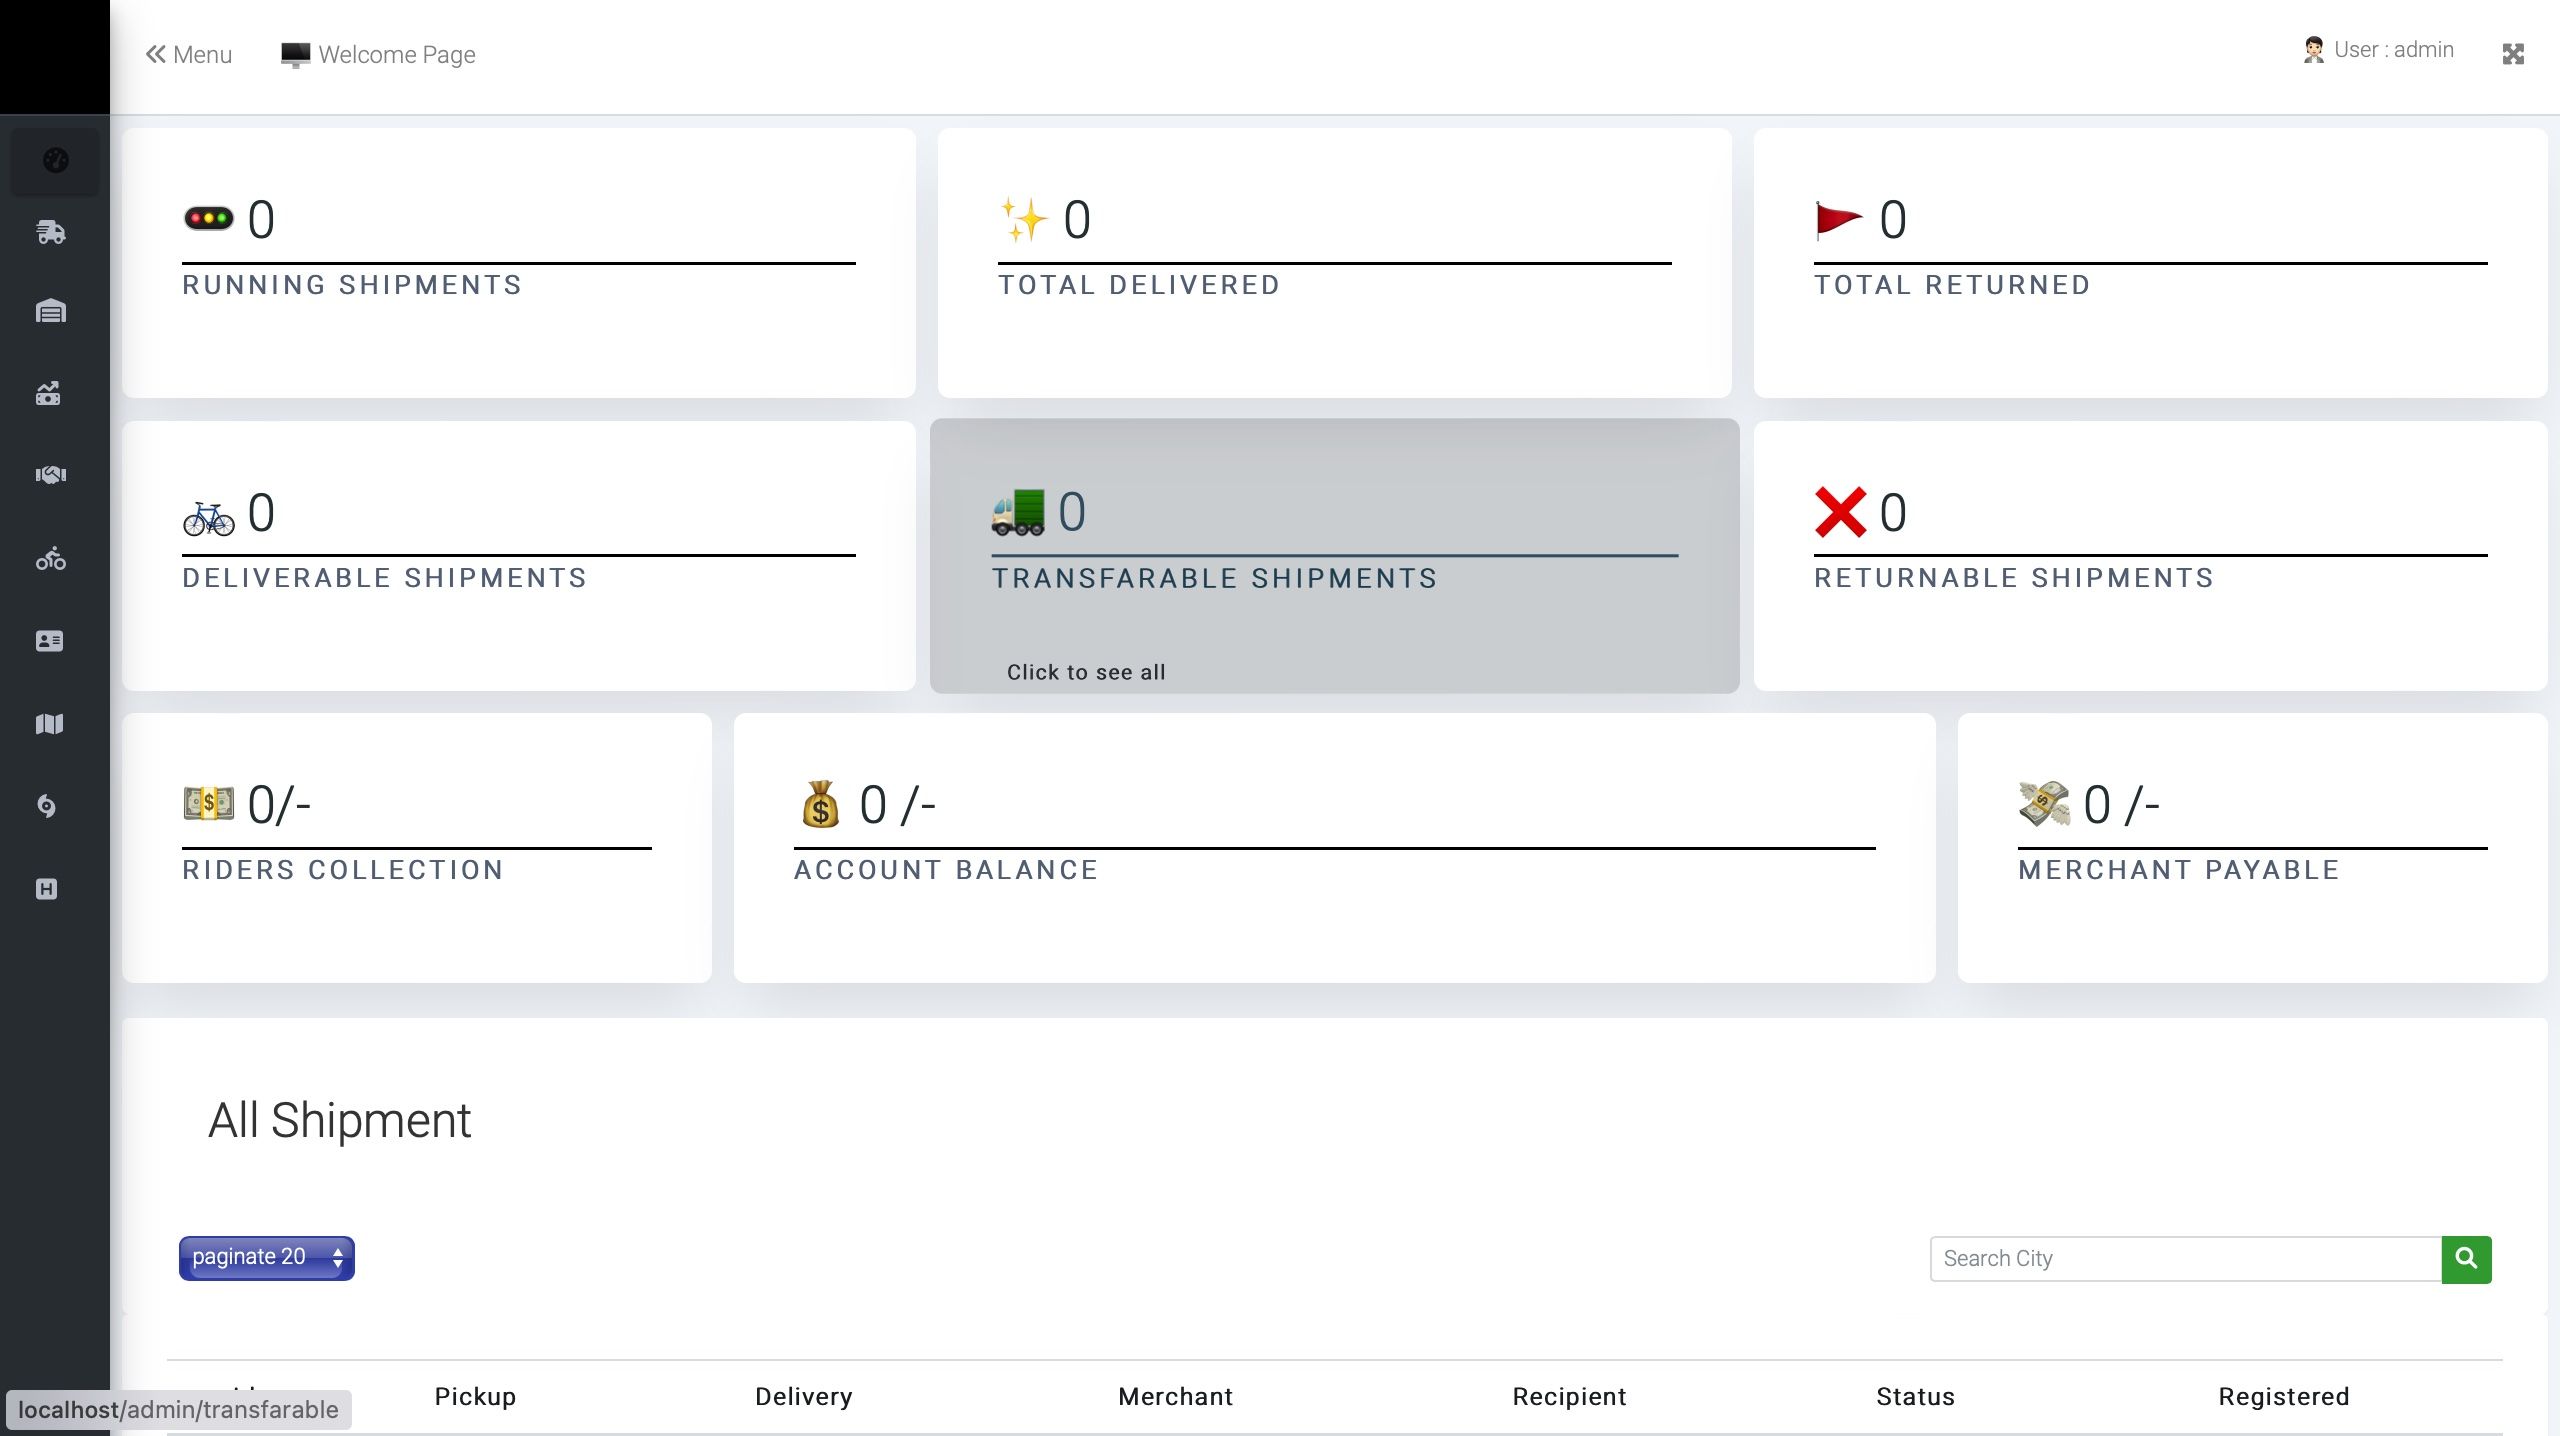This screenshot has width=2560, height=1436.
Task: Toggle fullscreen with the expand arrows icon
Action: coord(2513,54)
